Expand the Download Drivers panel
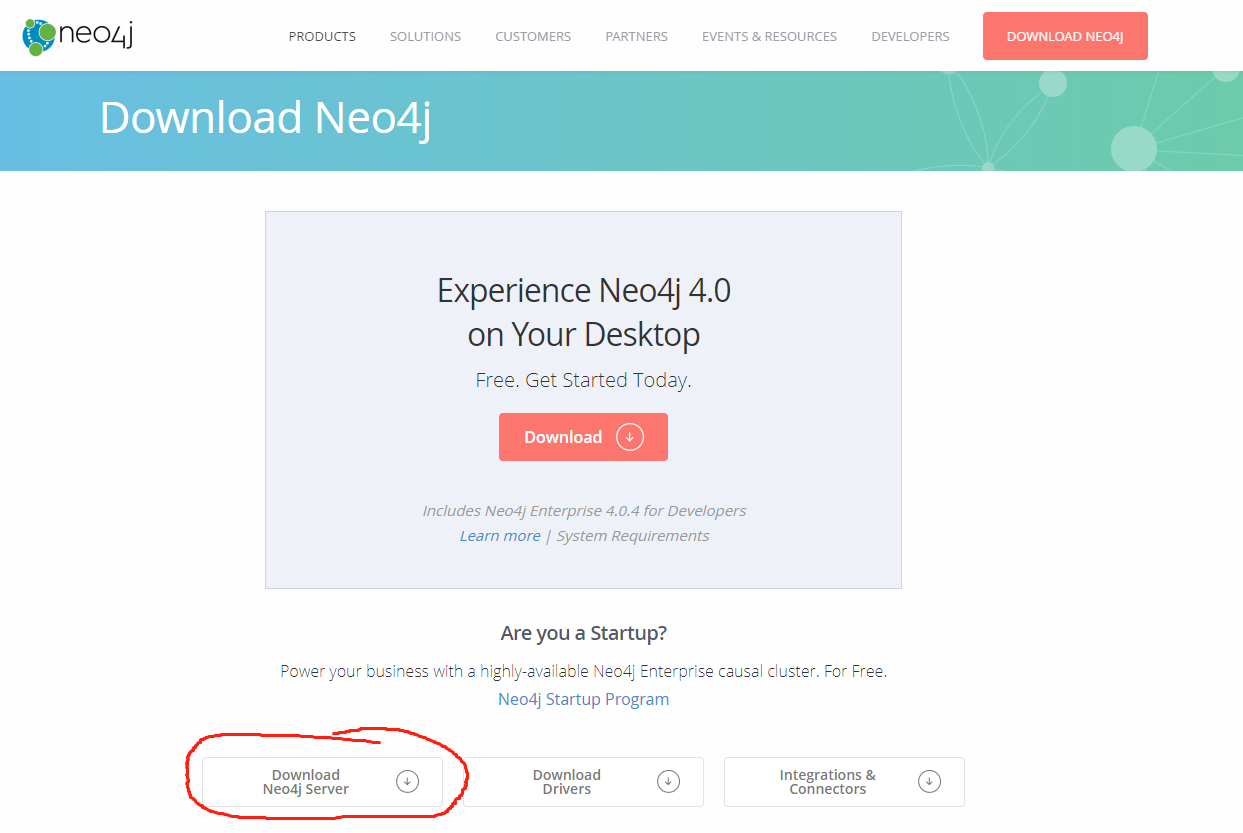Viewport: 1243px width, 833px height. pos(583,781)
